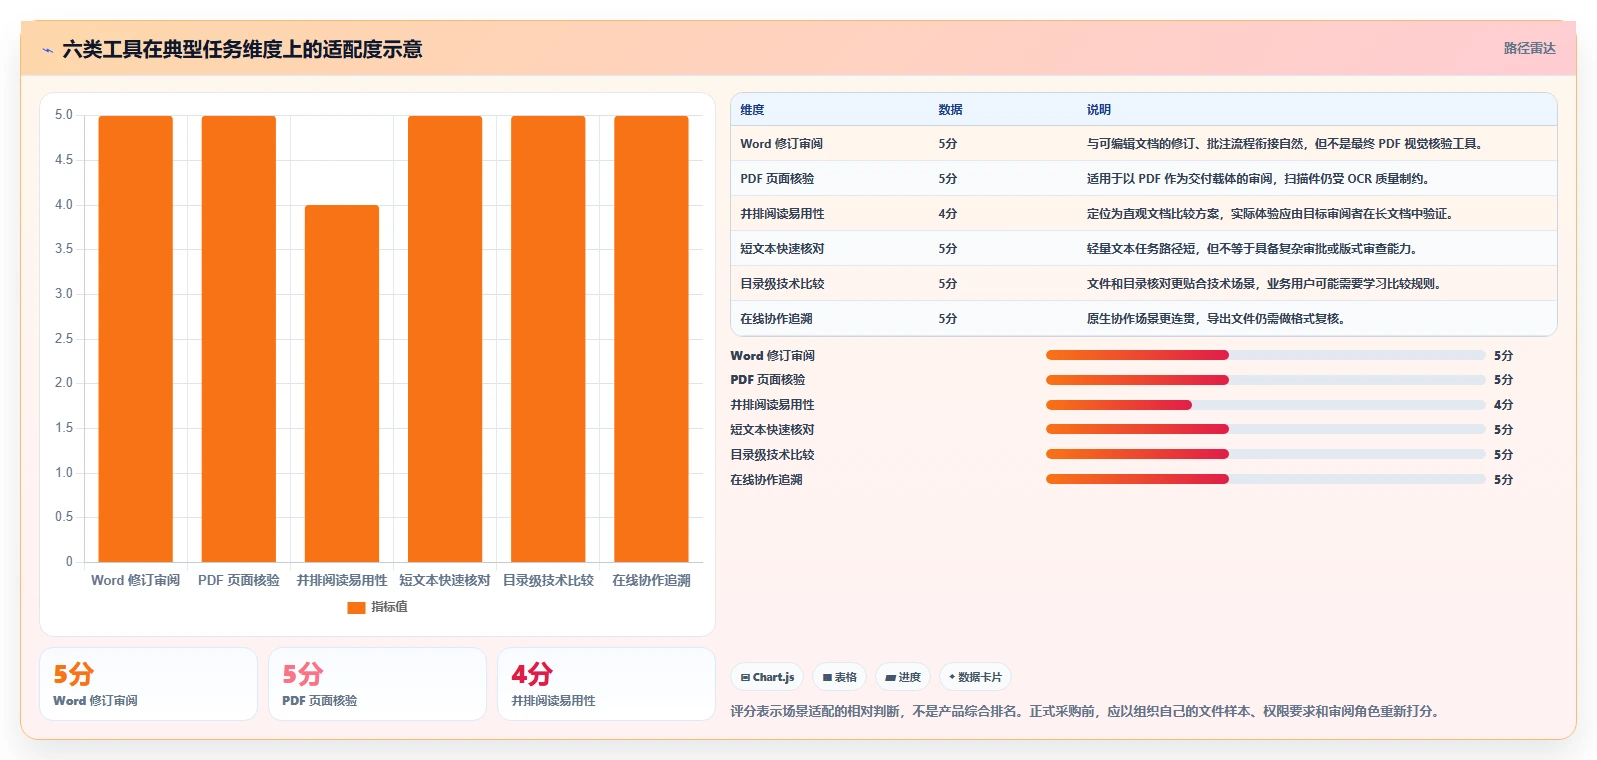Click the Chart.js tag chip
1597x760 pixels.
[768, 677]
